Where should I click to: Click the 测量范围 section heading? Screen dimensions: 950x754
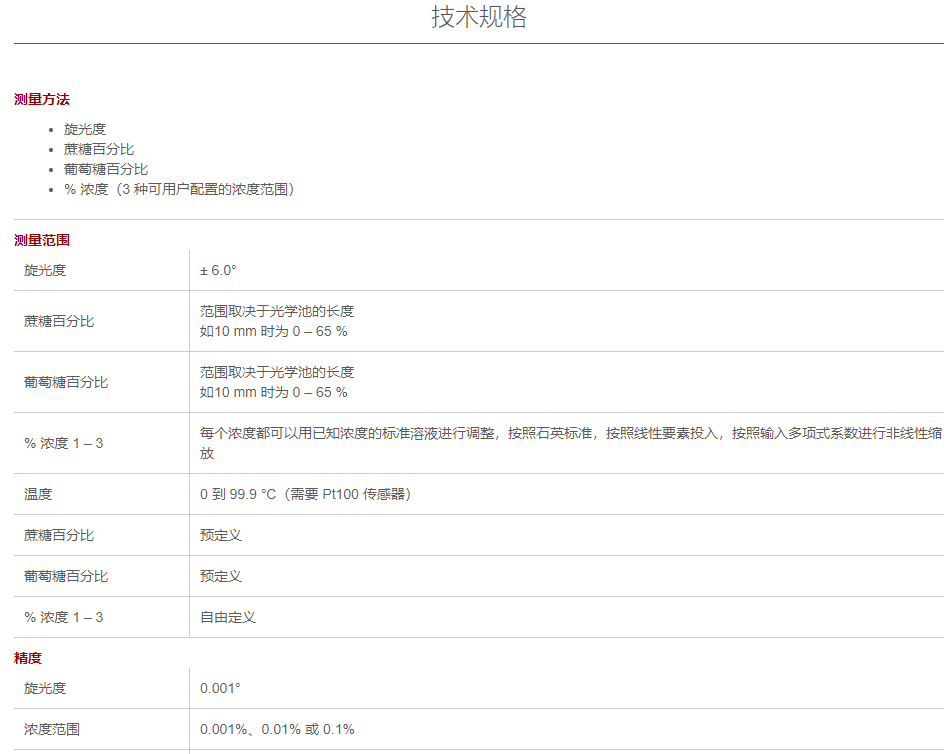click(42, 240)
